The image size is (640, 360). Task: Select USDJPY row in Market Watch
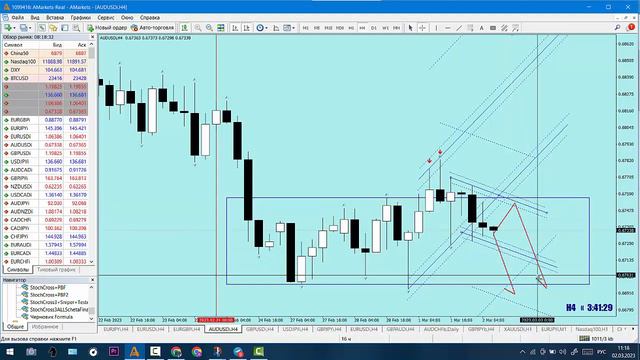(45, 162)
